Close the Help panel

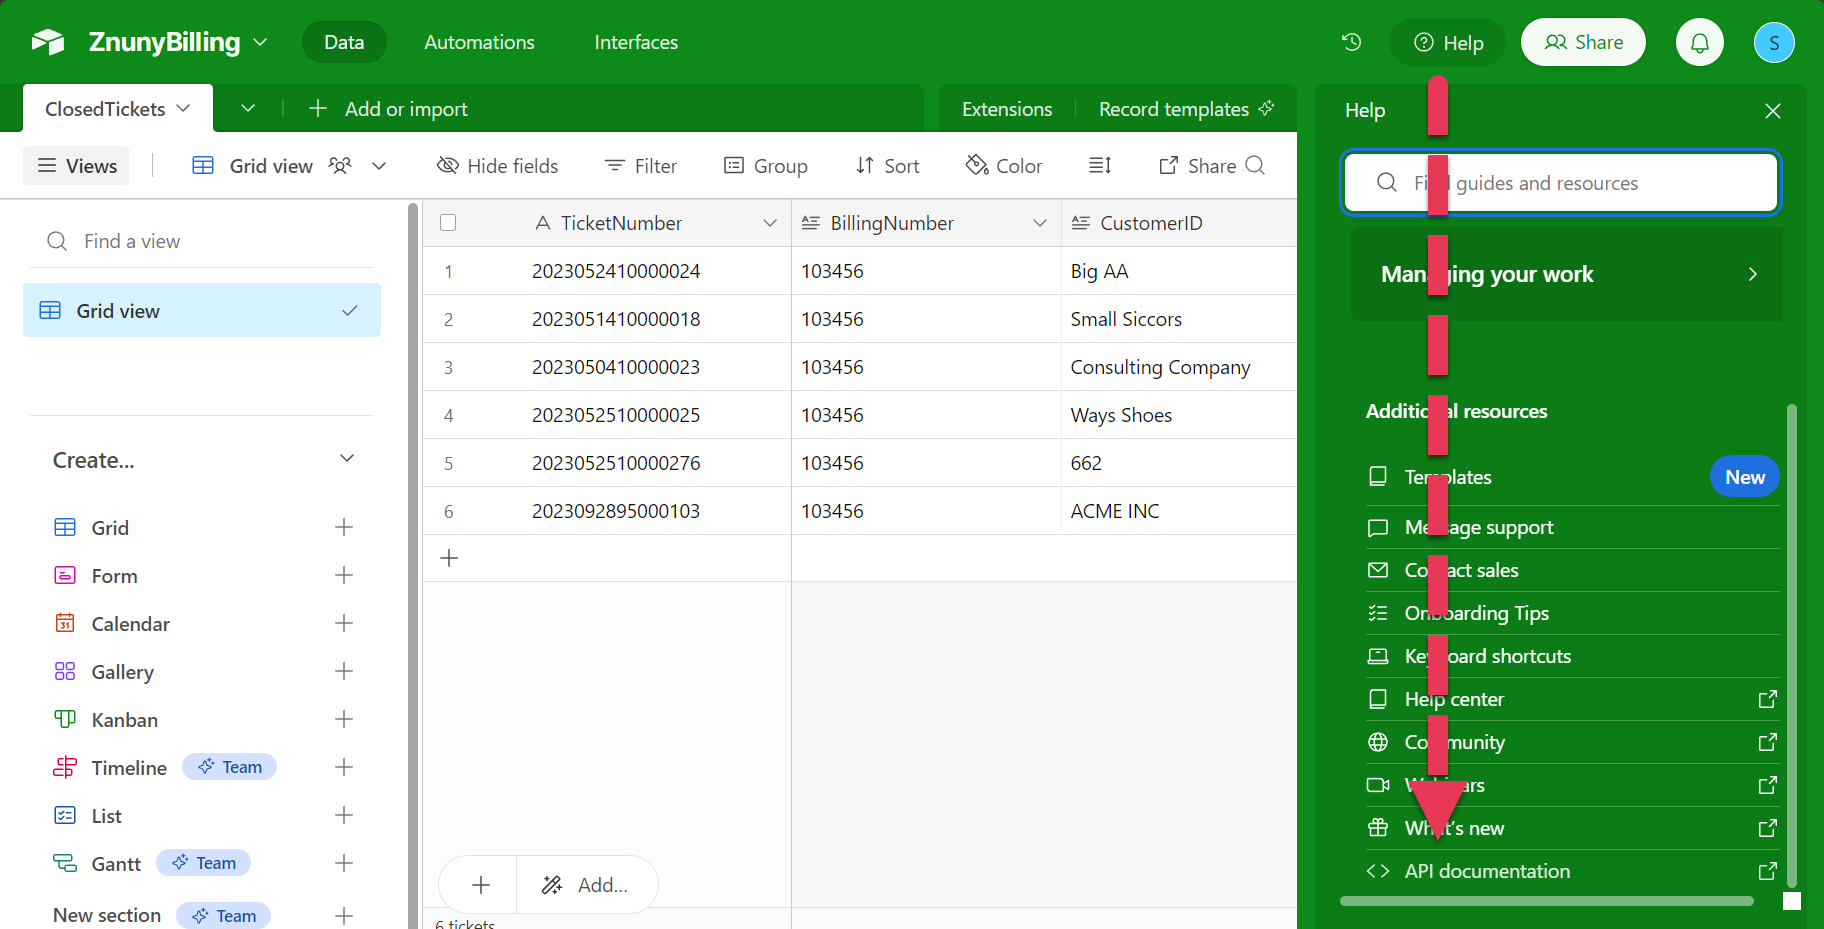tap(1772, 111)
